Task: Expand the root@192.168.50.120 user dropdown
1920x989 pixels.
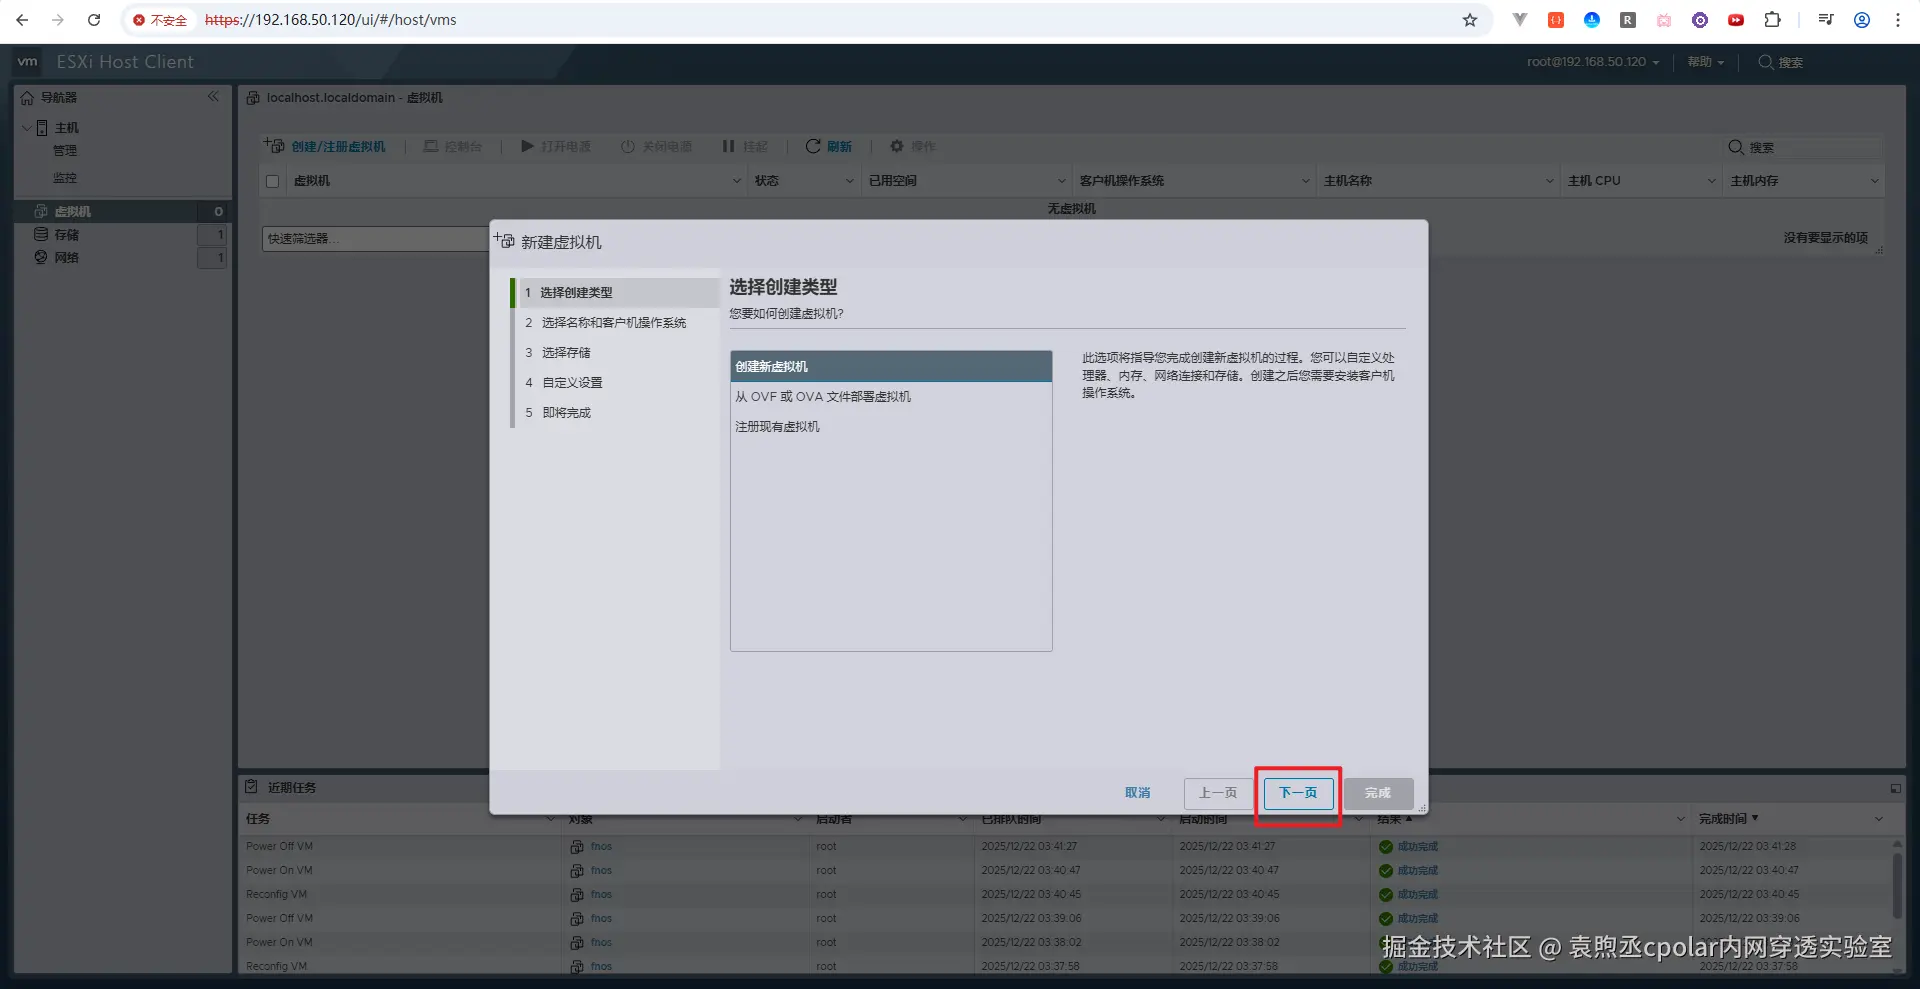Action: click(x=1592, y=62)
